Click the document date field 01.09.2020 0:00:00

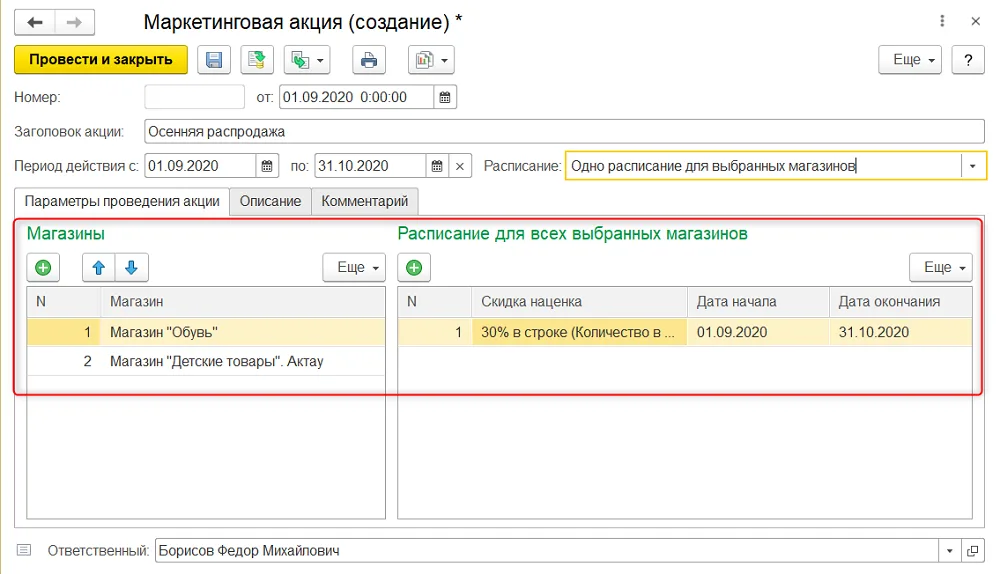click(357, 97)
